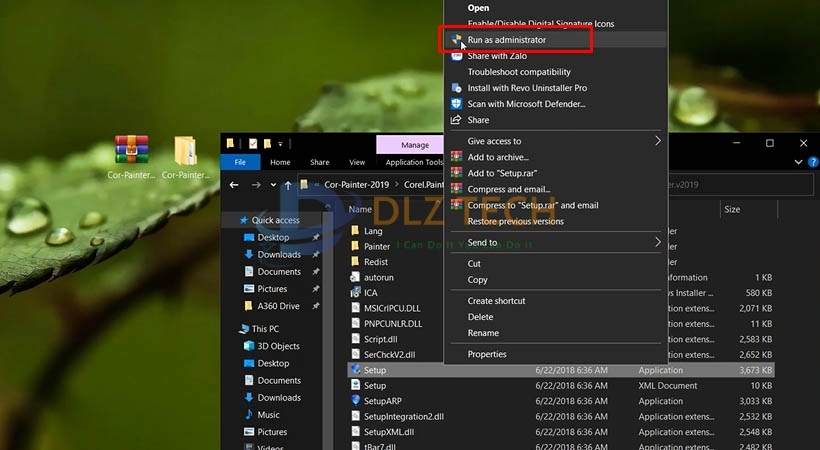The image size is (820, 450).
Task: Open 3D Objects under This PC
Action: coord(278,346)
